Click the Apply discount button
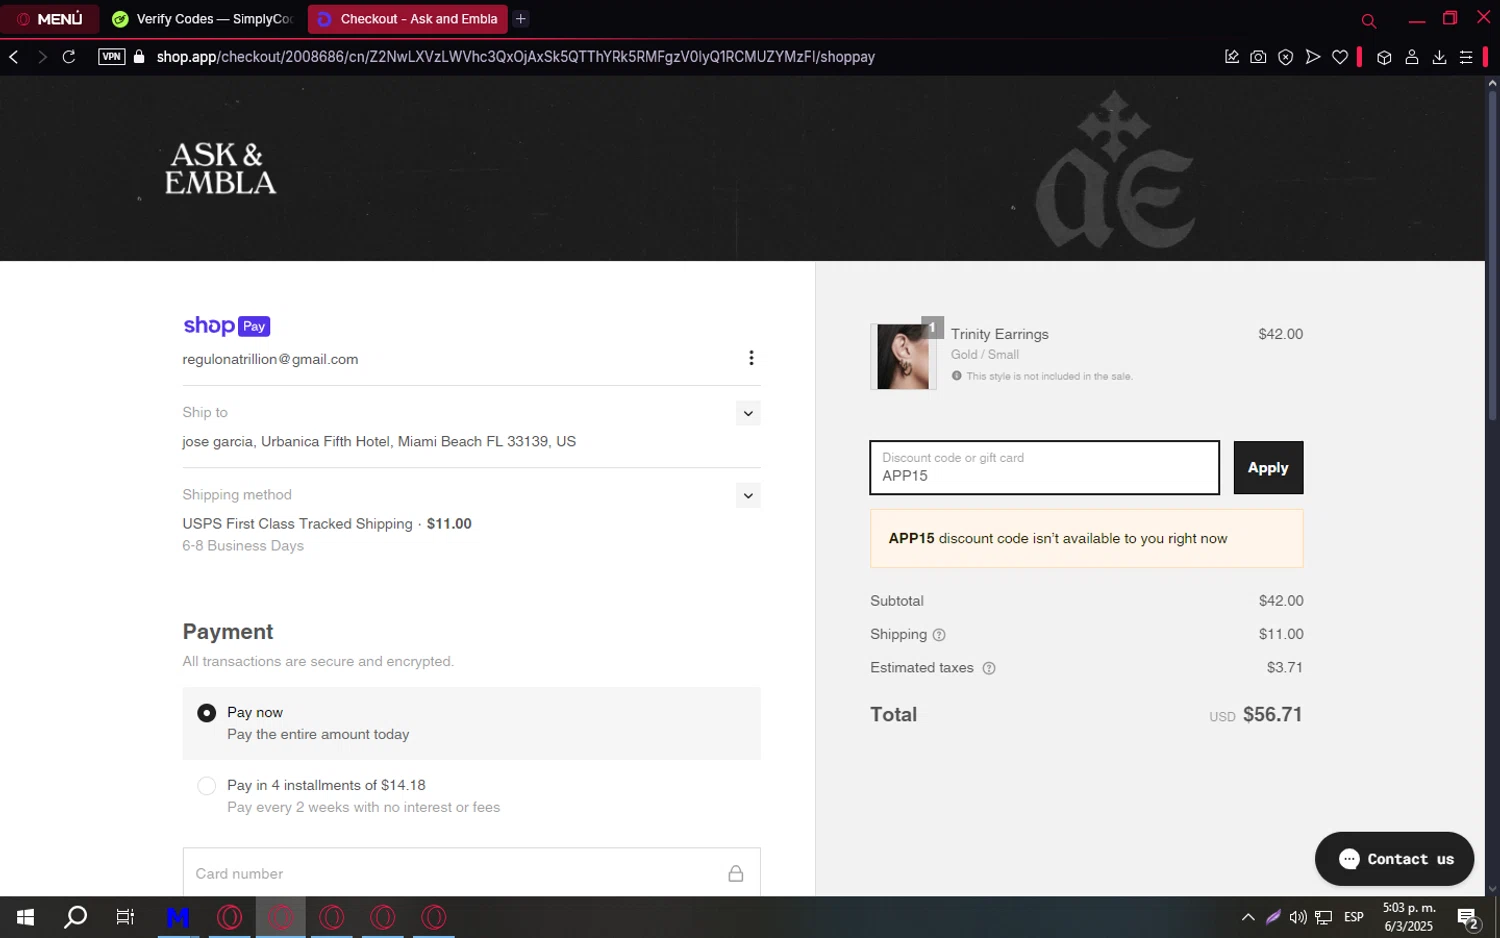The height and width of the screenshot is (938, 1500). [x=1268, y=467]
